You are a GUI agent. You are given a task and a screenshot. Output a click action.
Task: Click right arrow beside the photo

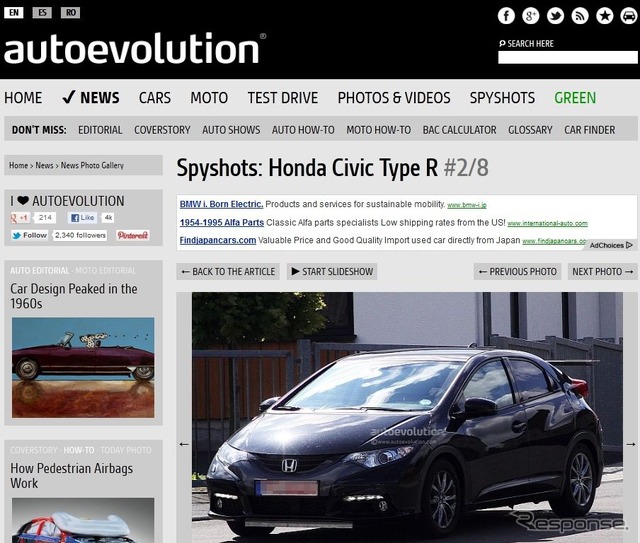(631, 444)
